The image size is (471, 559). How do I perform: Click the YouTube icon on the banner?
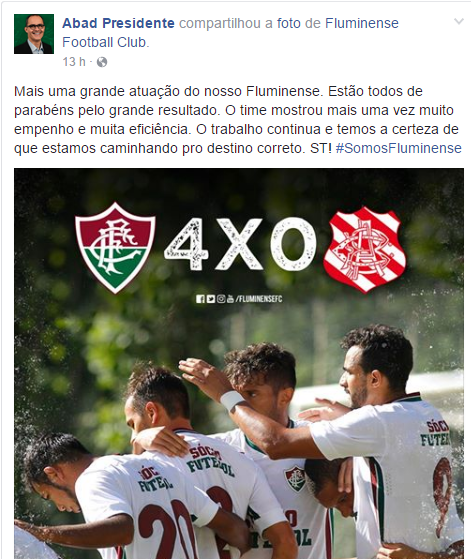tap(230, 299)
